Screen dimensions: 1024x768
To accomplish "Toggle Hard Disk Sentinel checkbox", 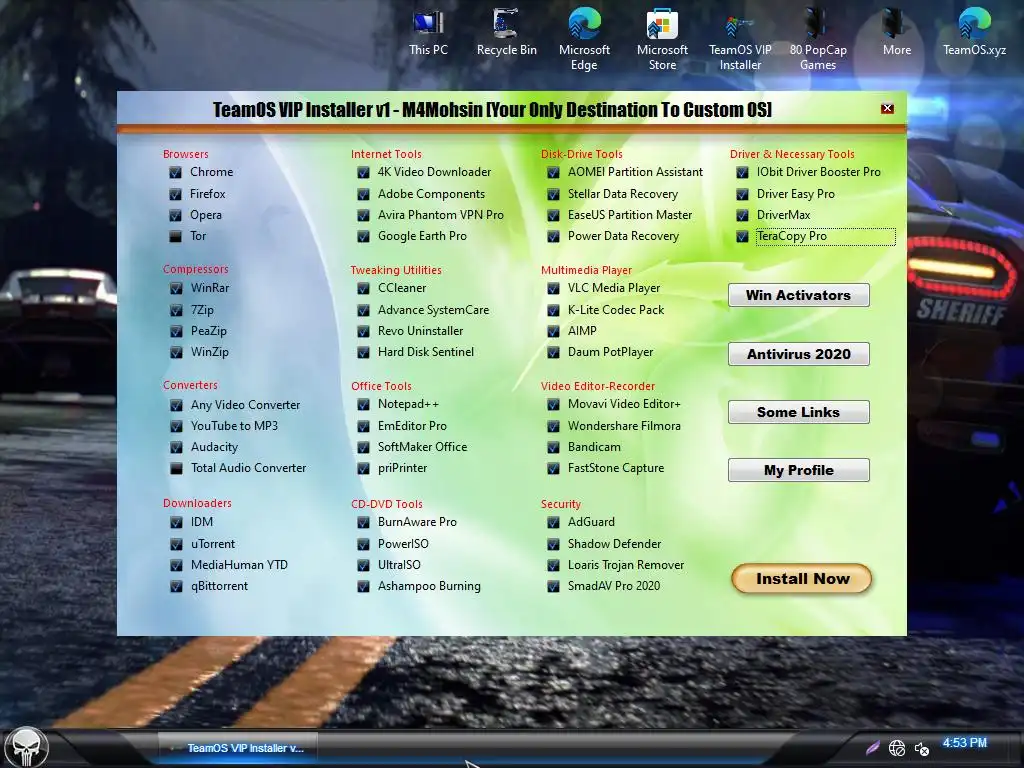I will point(363,352).
